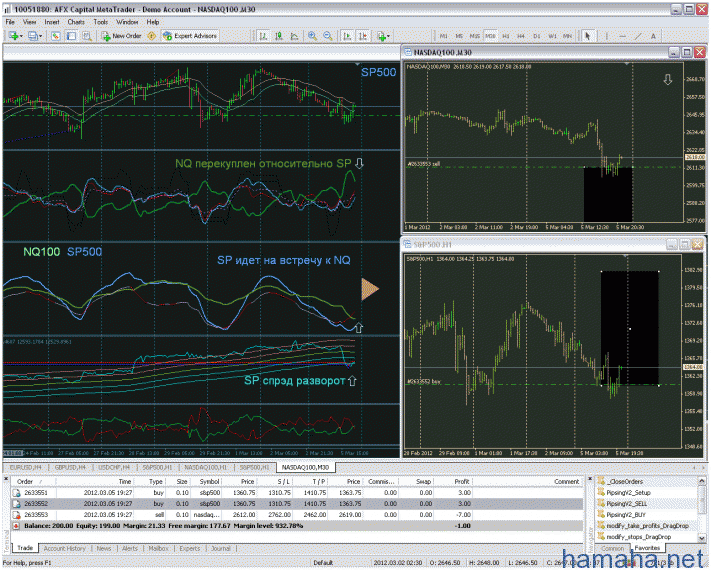Switch timeframe to M5
711x570 pixels.
click(x=459, y=36)
